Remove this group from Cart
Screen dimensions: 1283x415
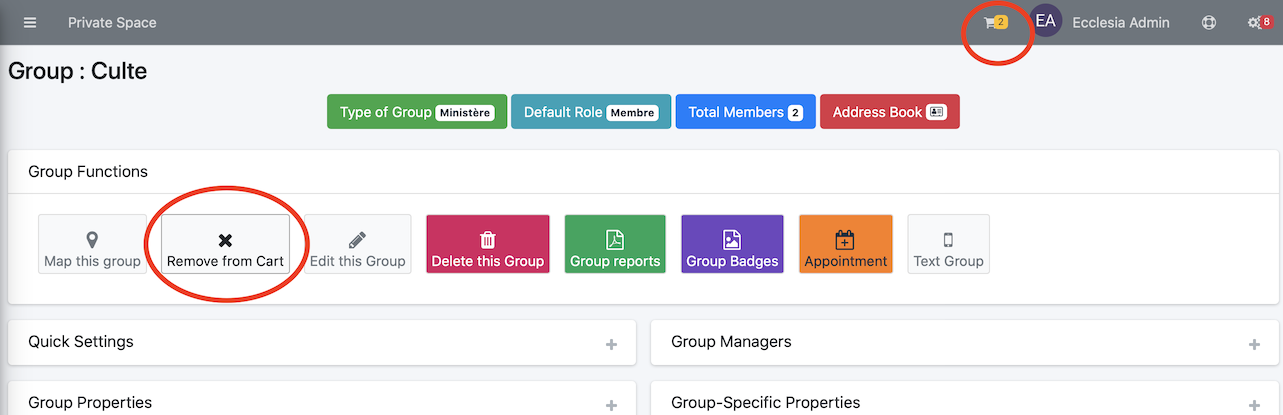point(225,244)
